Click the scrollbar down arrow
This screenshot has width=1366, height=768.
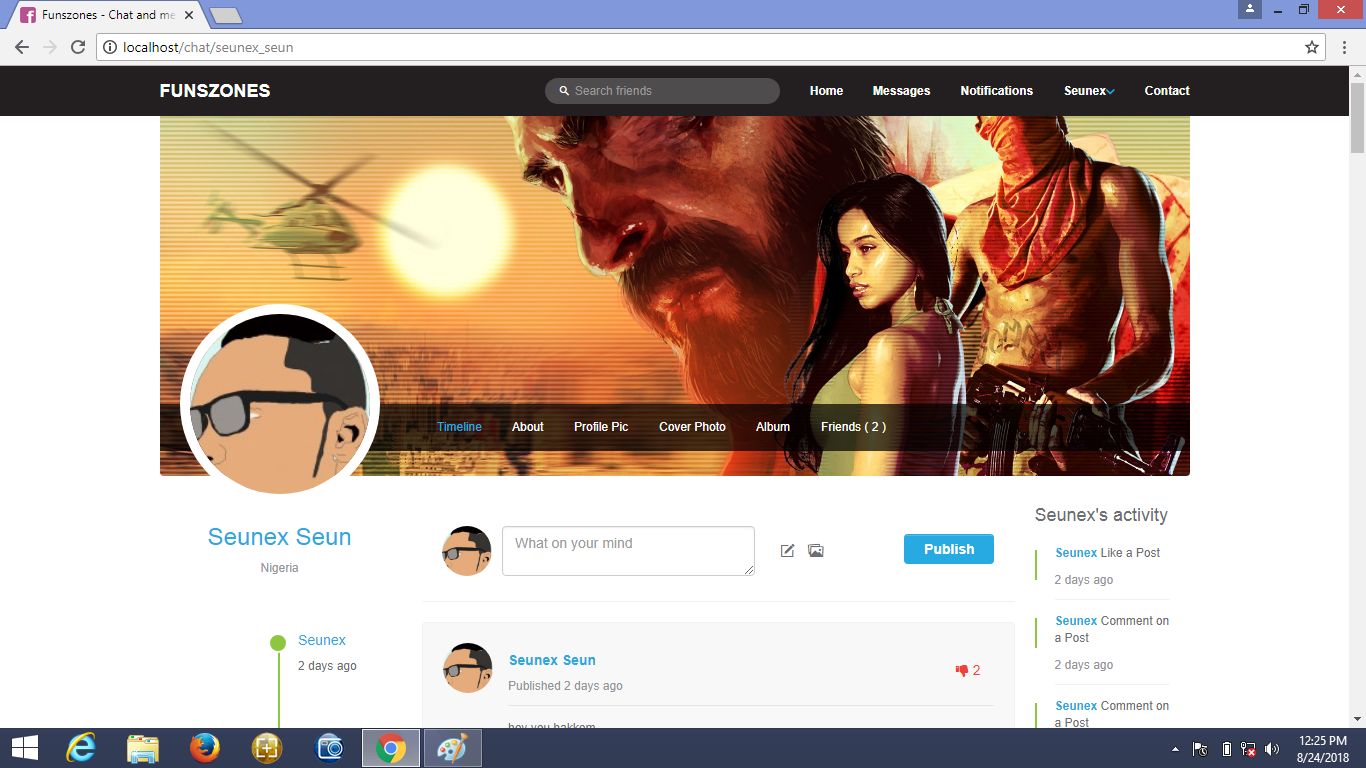click(x=1357, y=718)
